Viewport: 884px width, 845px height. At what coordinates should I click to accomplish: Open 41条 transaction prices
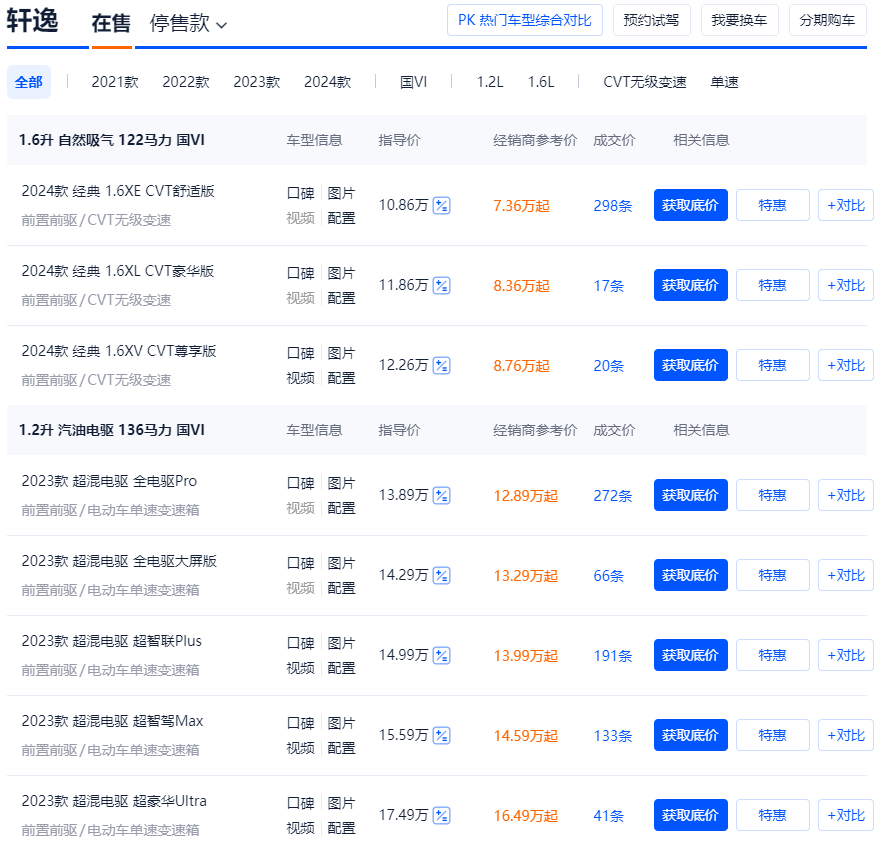609,816
